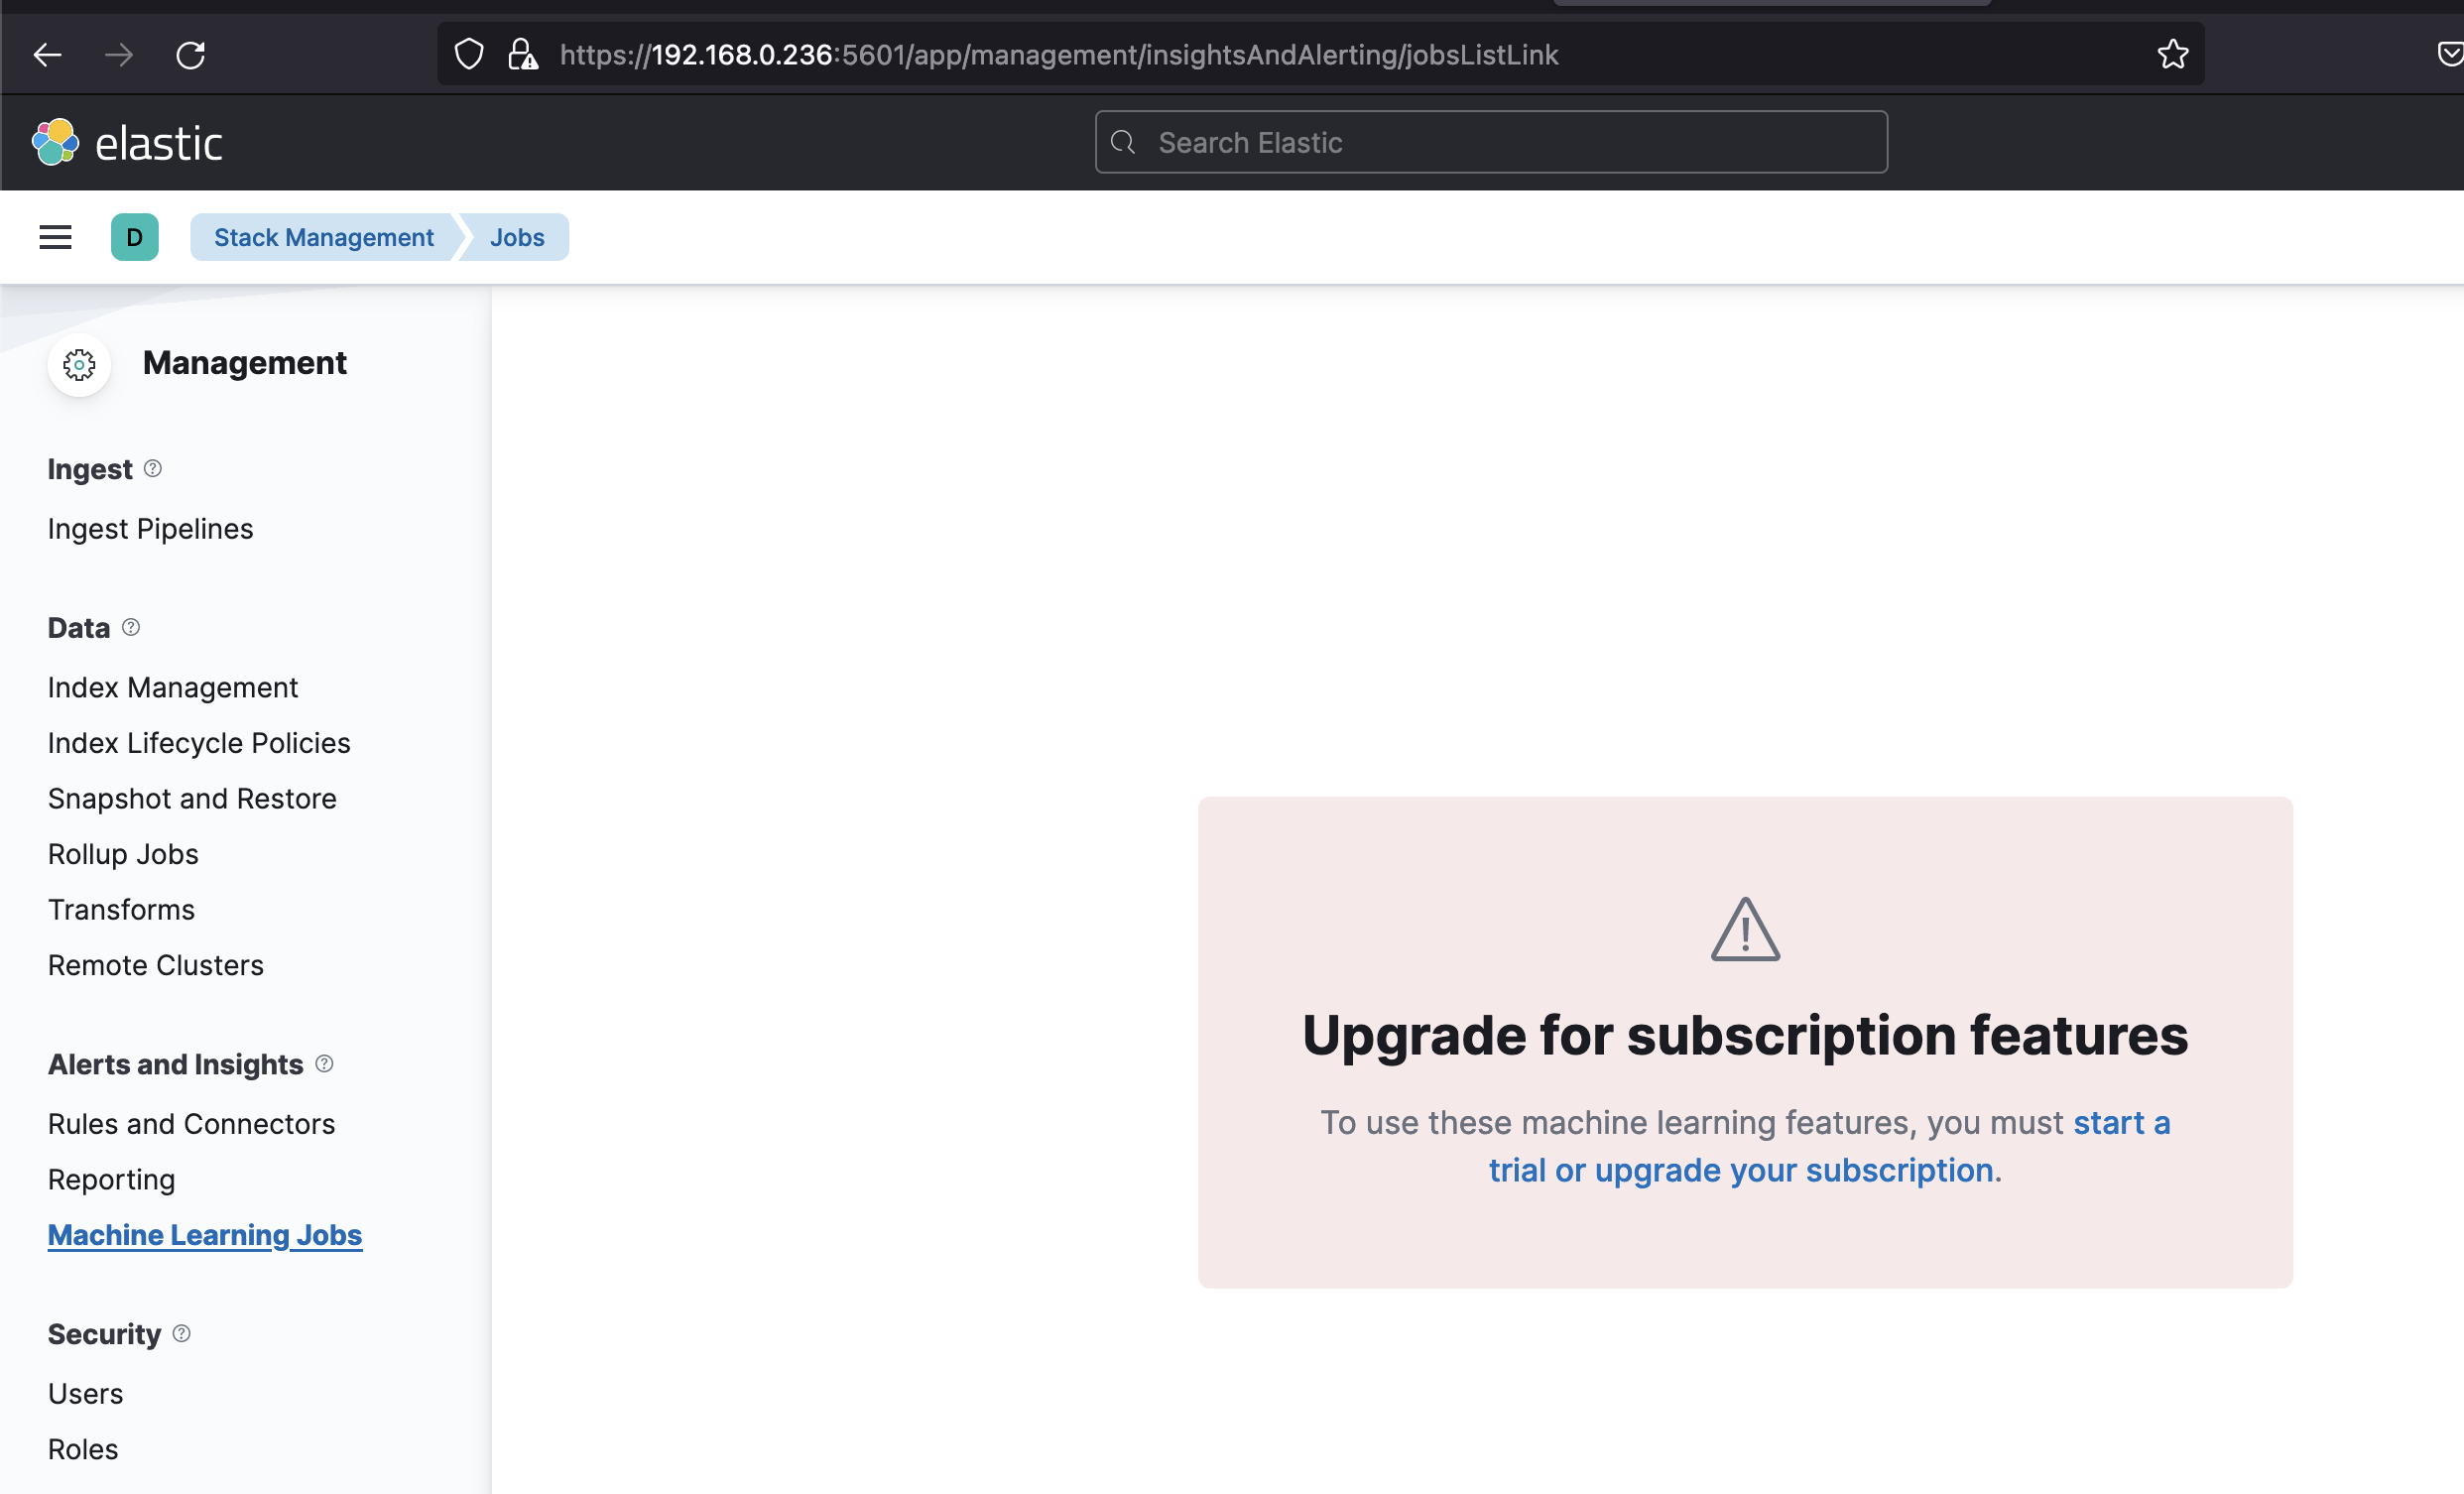Screen dimensions: 2464x1494
Task: Click the Elastic logo
Action: tap(127, 142)
